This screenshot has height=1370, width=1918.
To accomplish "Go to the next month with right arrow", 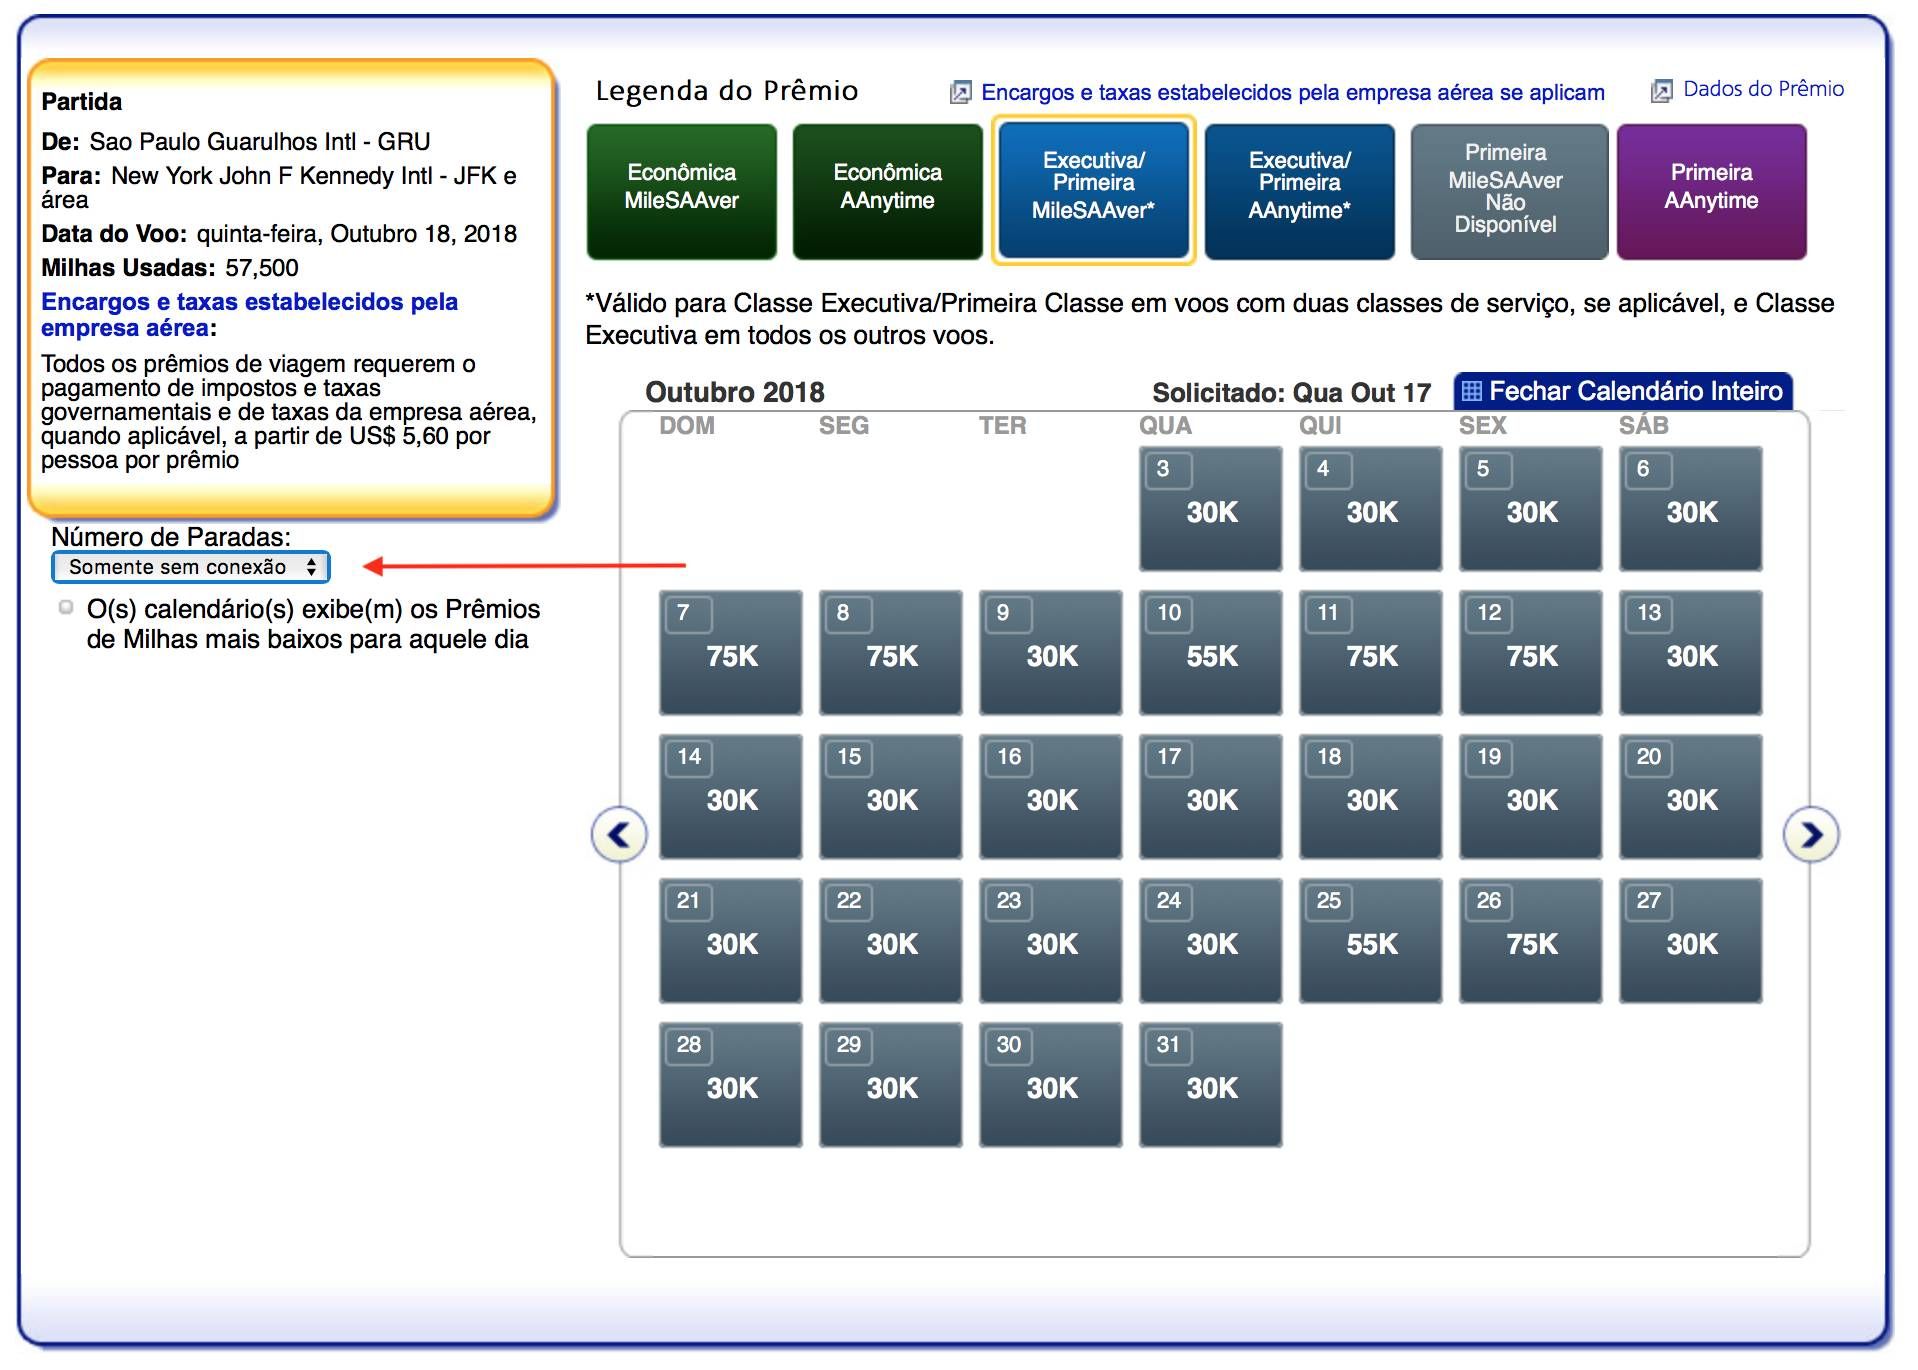I will [1811, 834].
